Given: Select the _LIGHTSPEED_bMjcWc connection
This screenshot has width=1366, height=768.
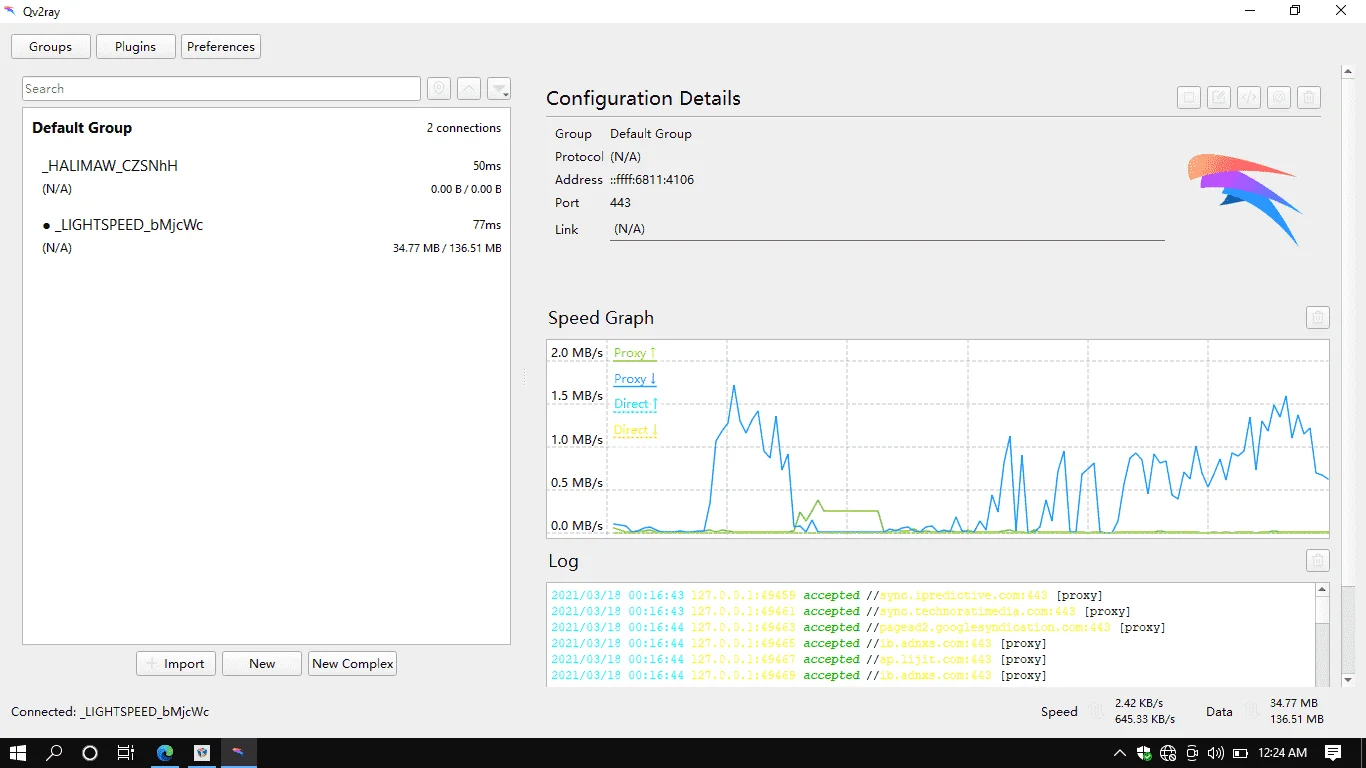Looking at the screenshot, I should coord(266,236).
